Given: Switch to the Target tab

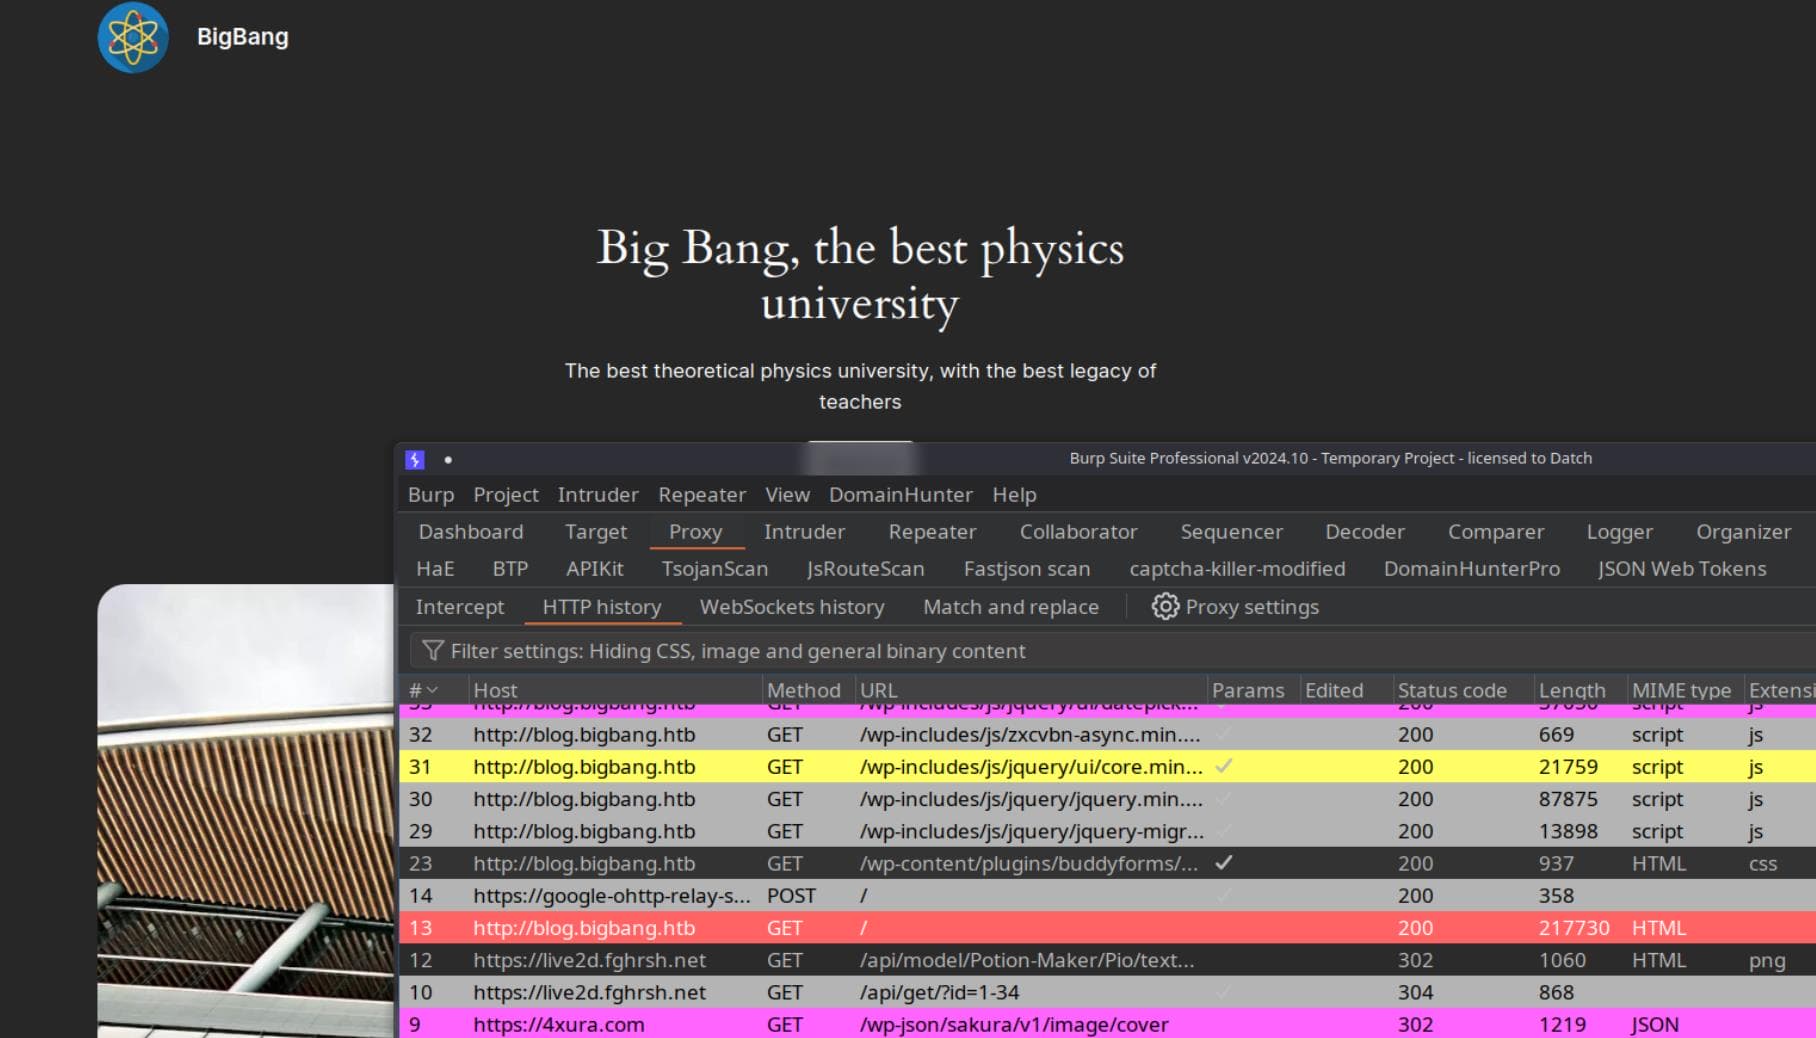Looking at the screenshot, I should [x=596, y=532].
